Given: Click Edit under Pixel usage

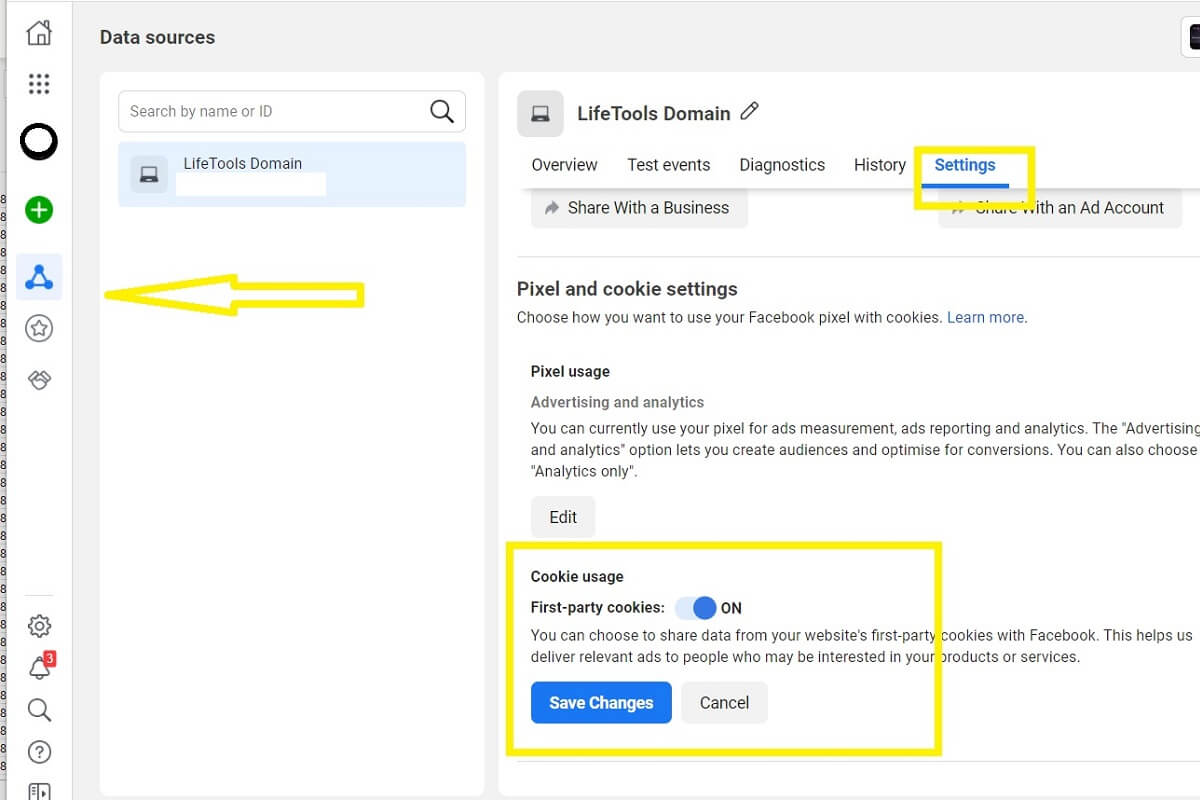Looking at the screenshot, I should point(563,517).
